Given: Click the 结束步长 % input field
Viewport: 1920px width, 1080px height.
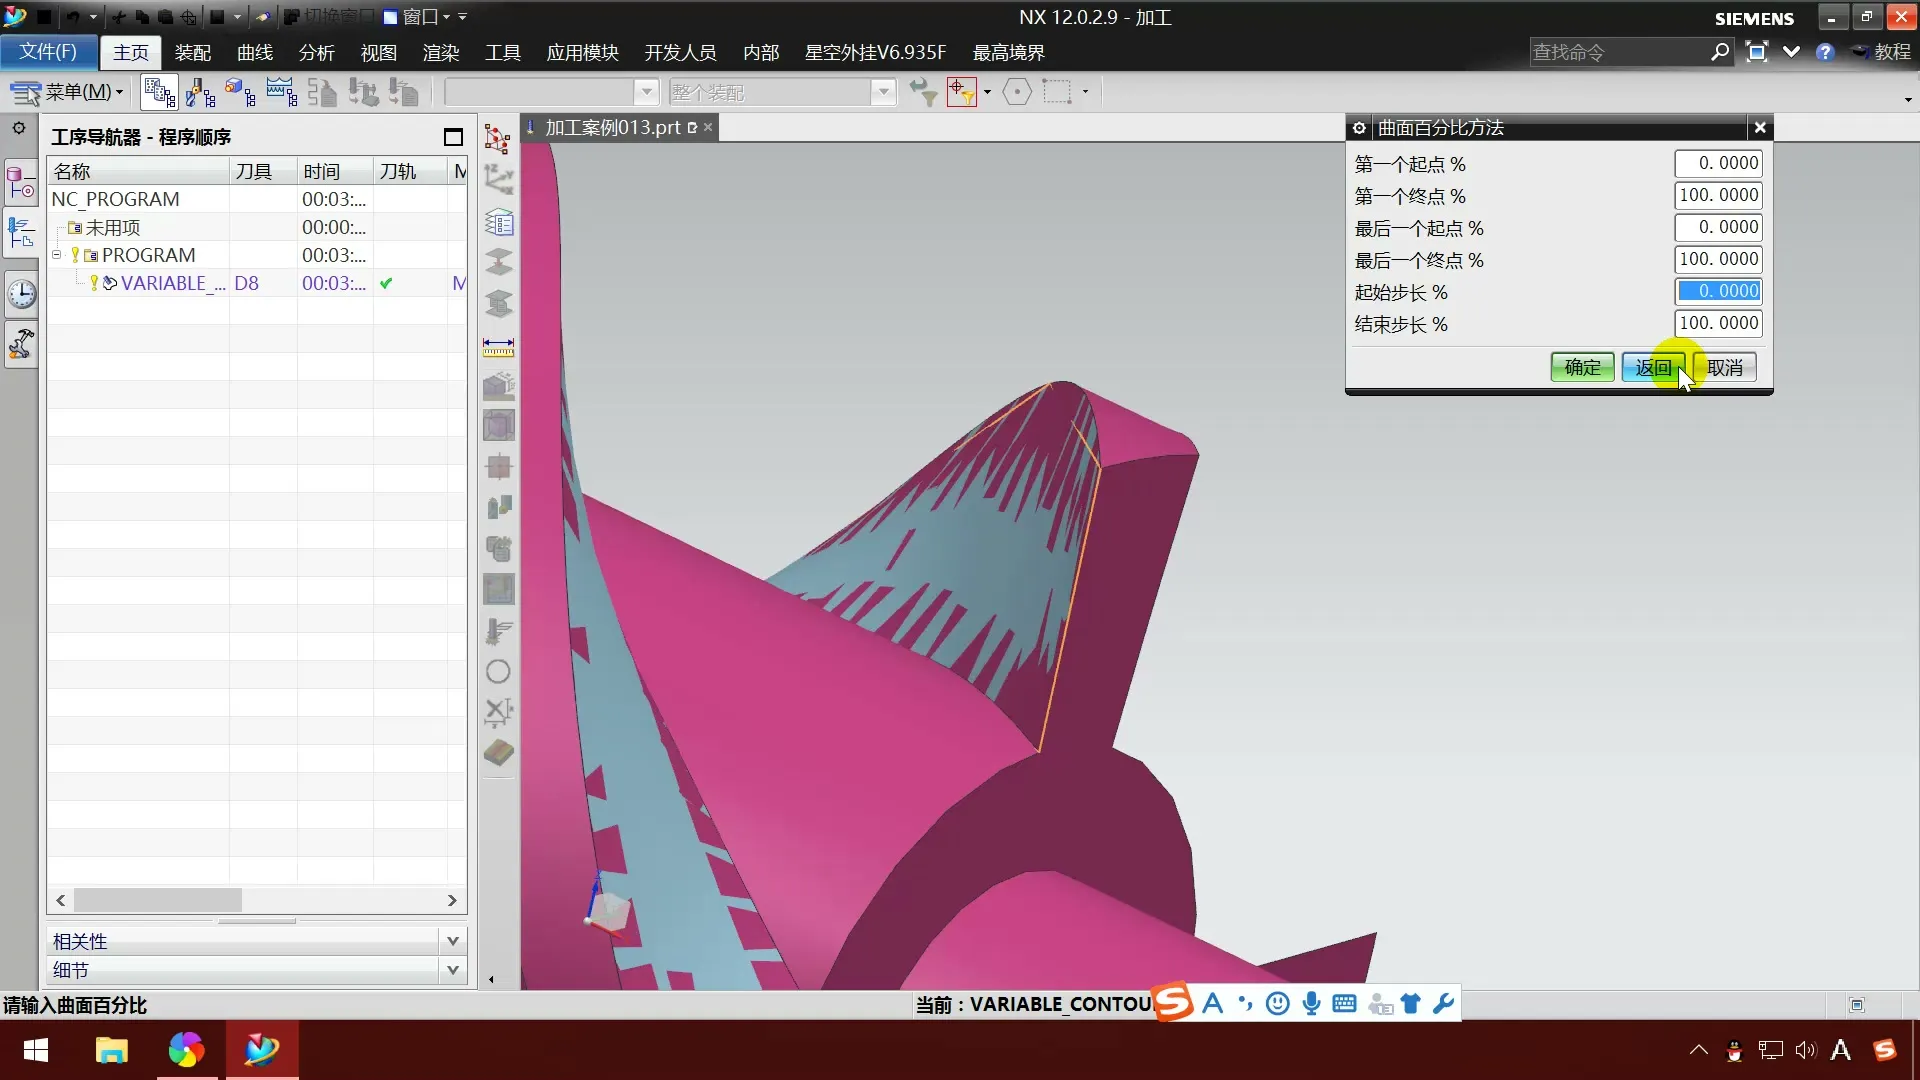Looking at the screenshot, I should (x=1718, y=324).
